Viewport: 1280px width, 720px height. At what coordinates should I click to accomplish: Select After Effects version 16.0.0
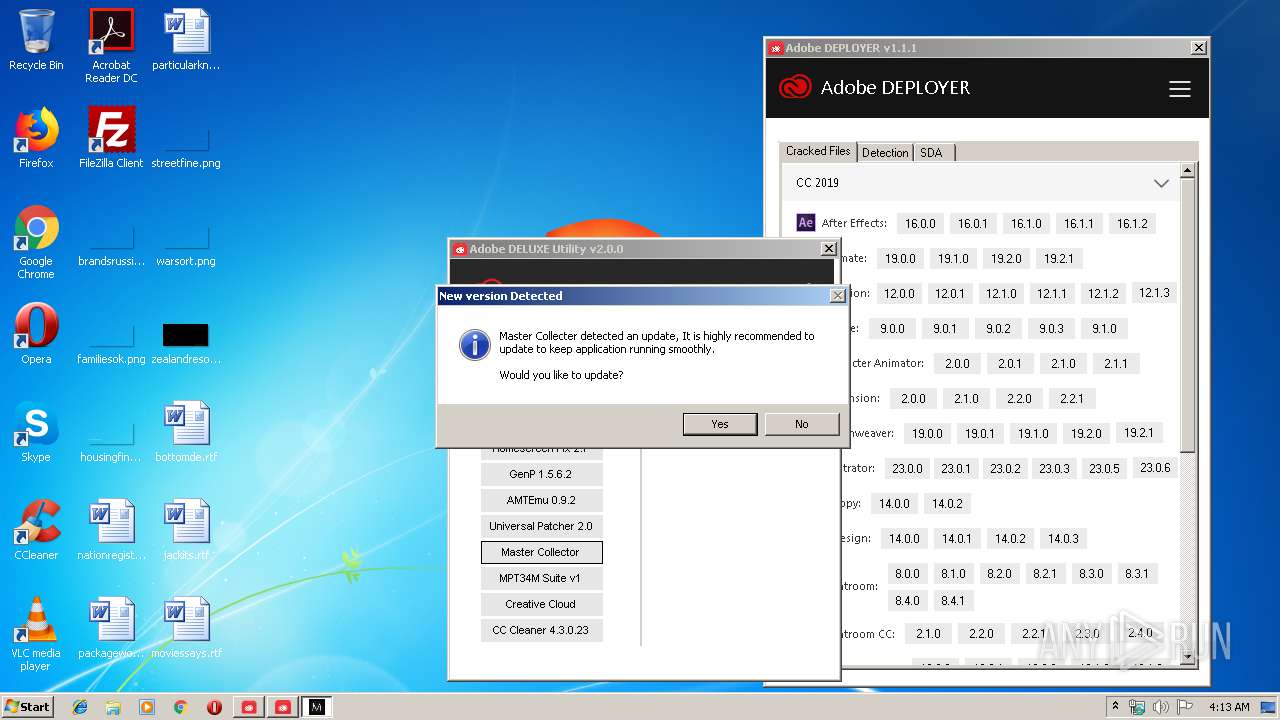[920, 223]
